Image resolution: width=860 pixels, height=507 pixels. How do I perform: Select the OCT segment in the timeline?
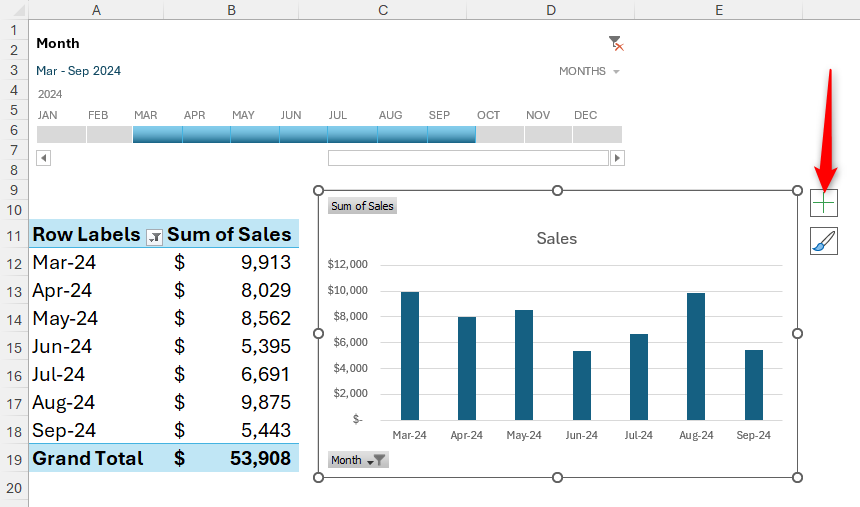click(x=500, y=134)
